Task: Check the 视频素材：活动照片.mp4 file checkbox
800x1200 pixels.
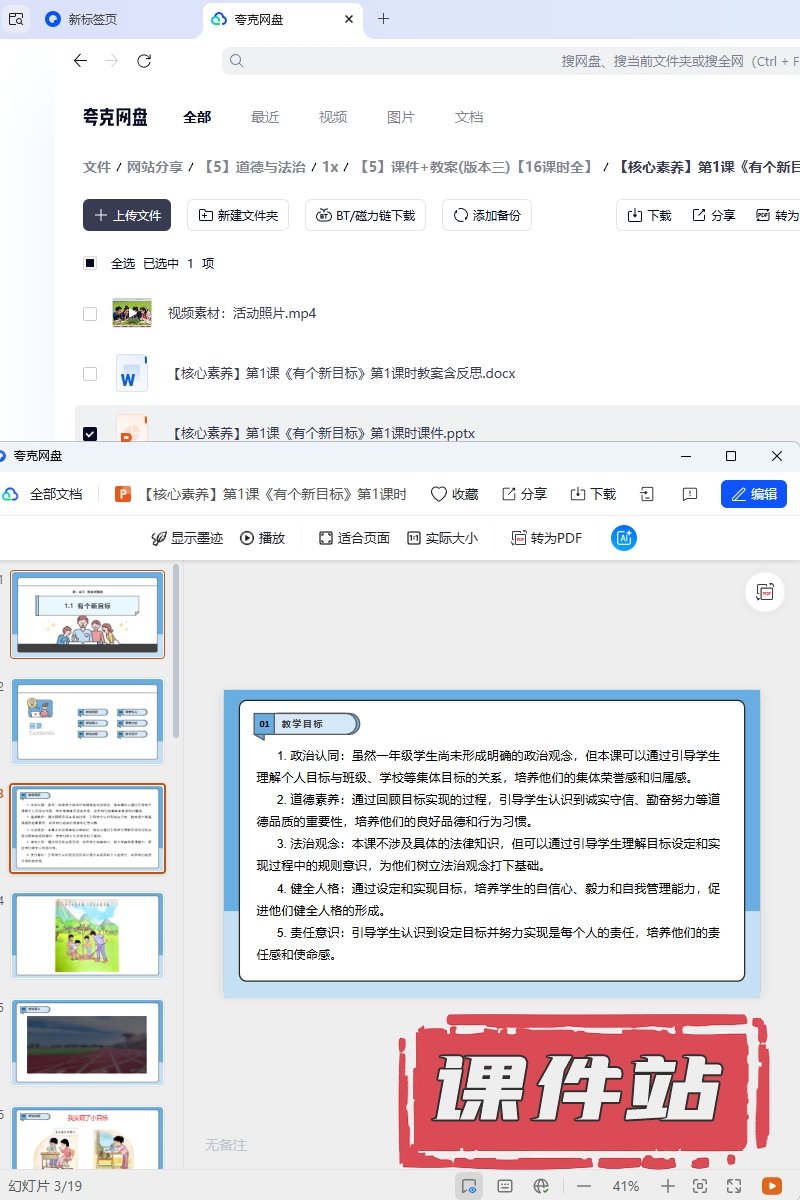Action: (x=90, y=313)
